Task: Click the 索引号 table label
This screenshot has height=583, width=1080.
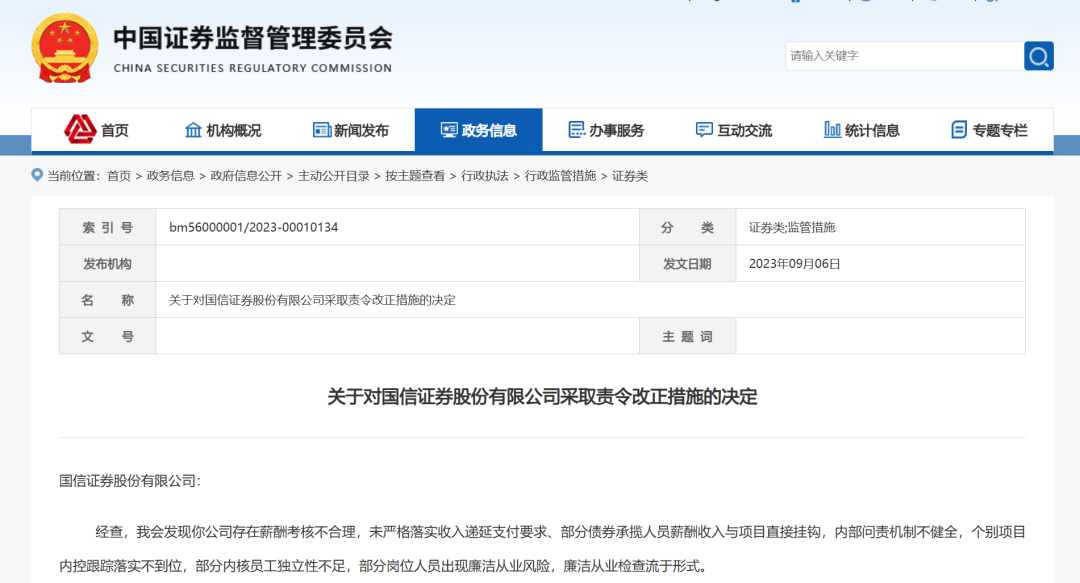Action: click(107, 227)
